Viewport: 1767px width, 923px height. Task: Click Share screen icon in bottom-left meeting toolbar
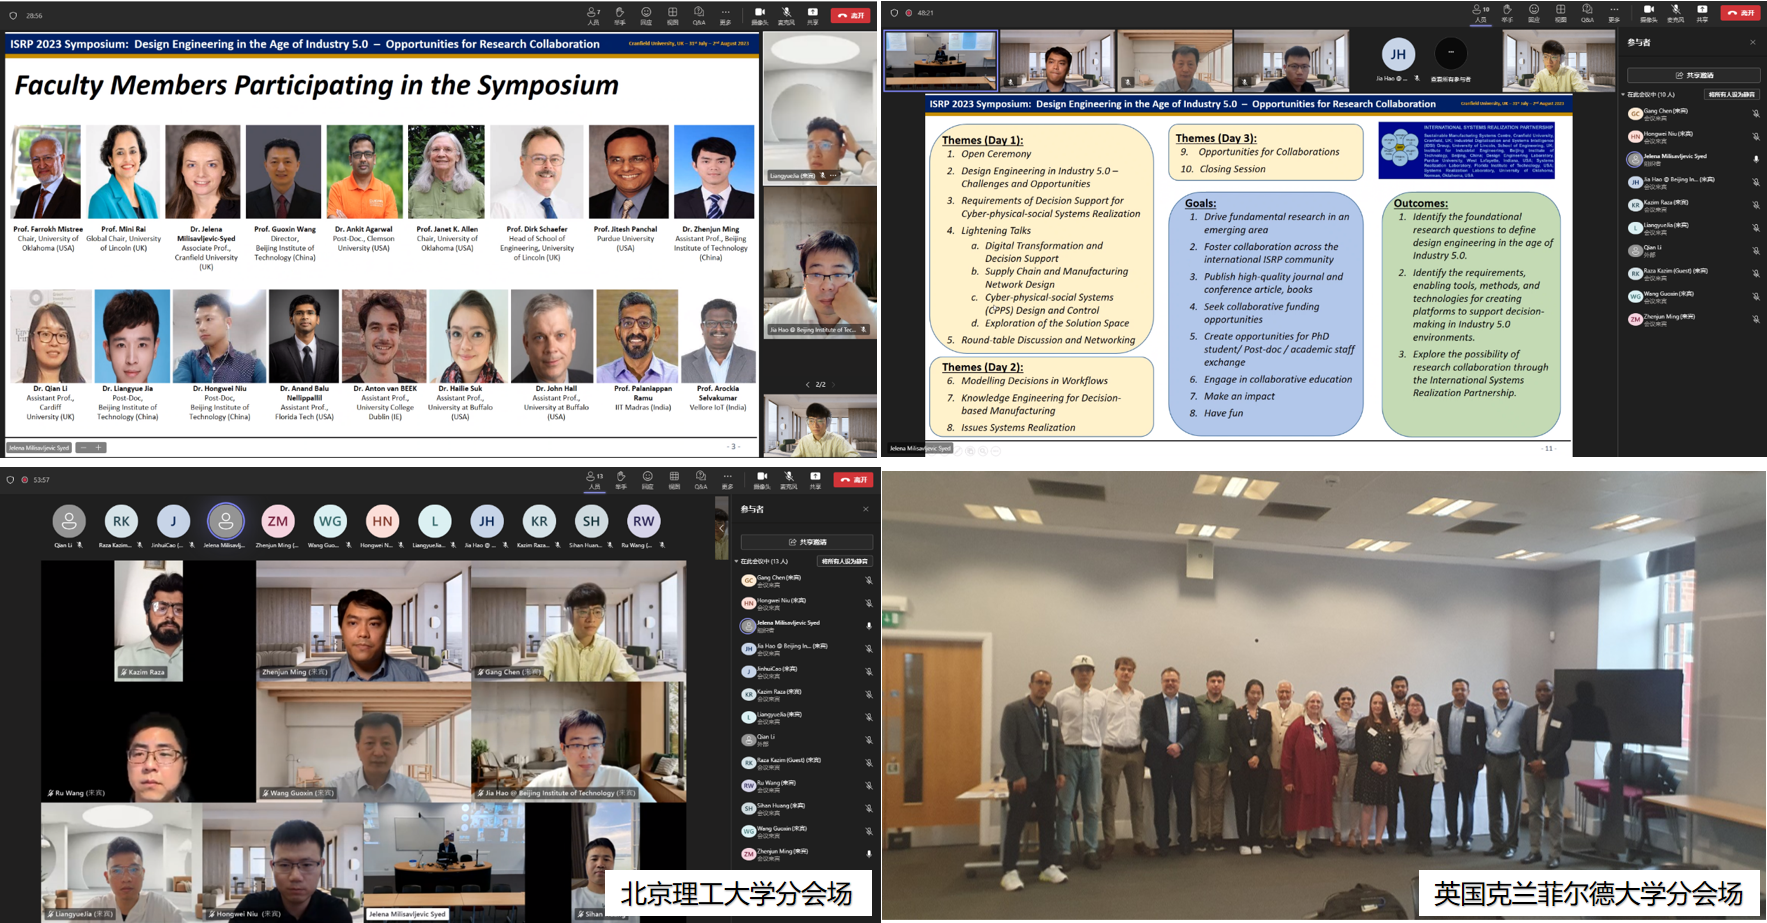click(x=815, y=479)
